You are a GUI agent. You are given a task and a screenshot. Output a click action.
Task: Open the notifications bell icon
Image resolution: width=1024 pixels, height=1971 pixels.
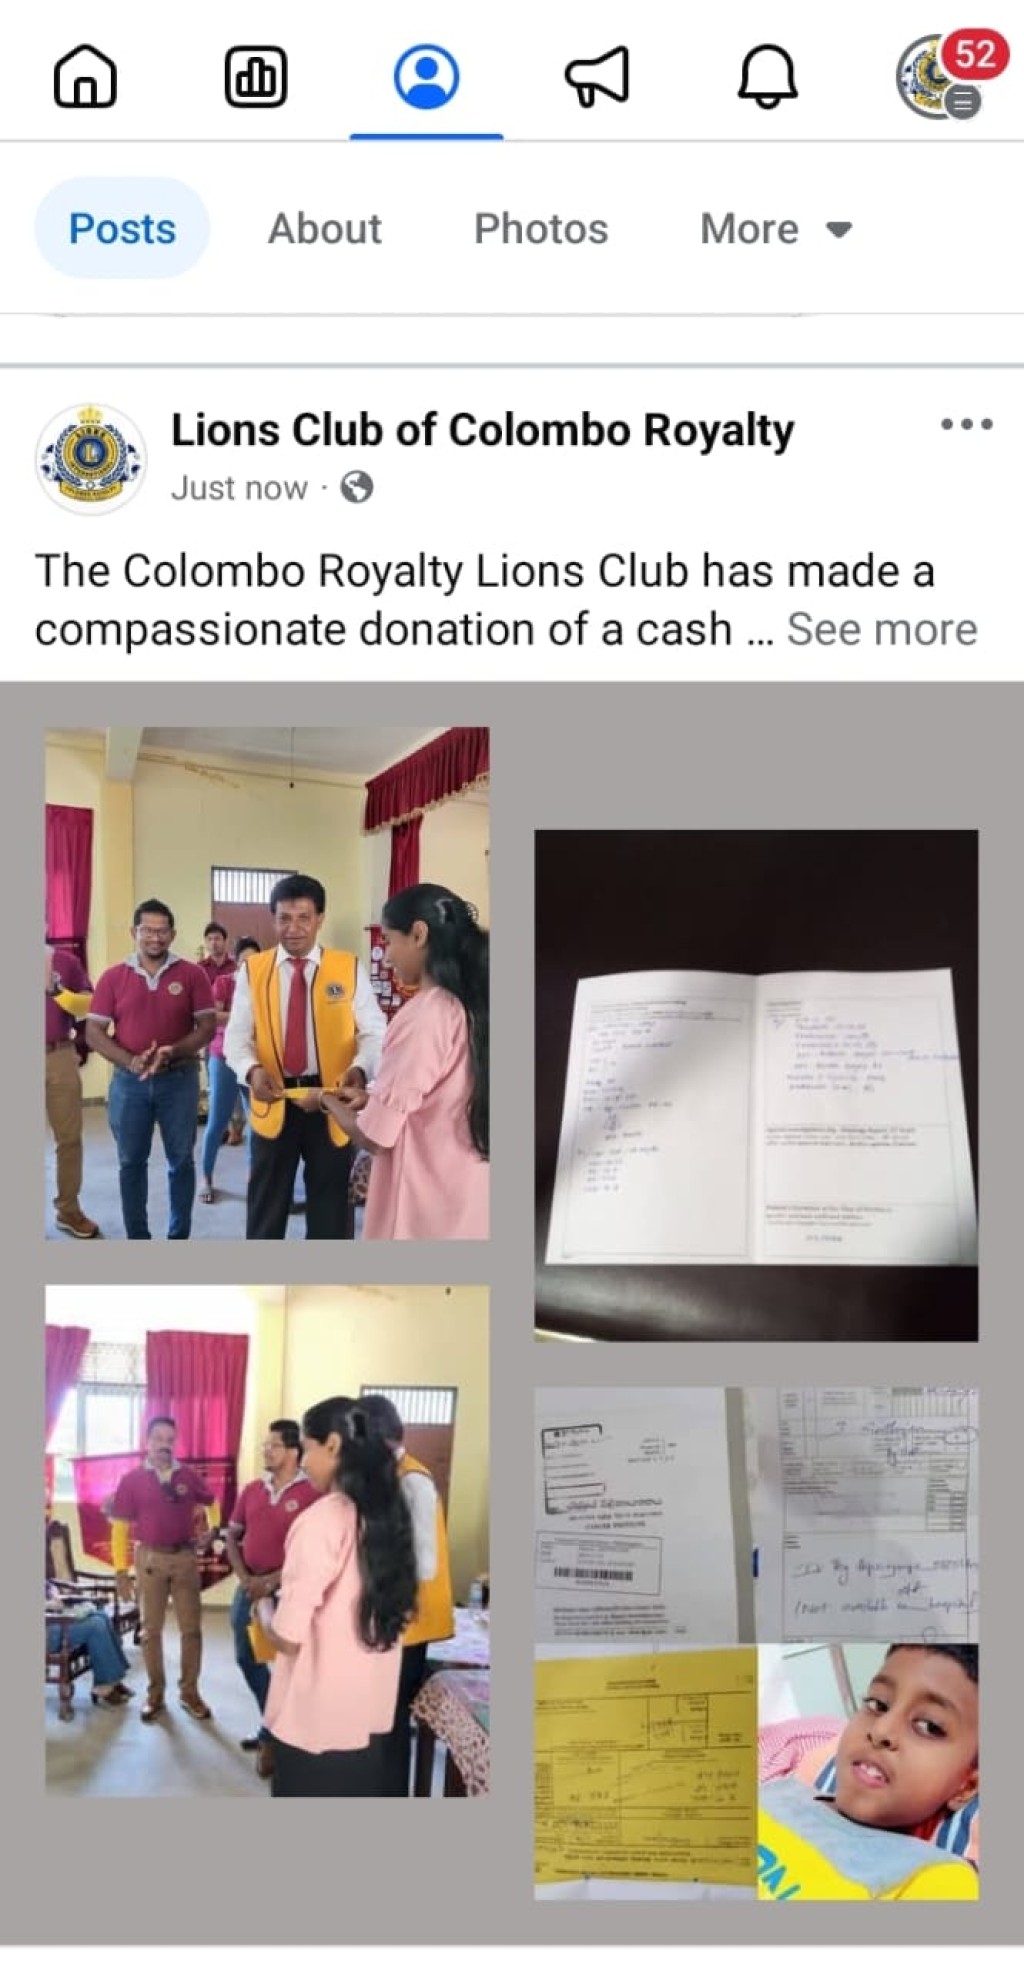[768, 77]
